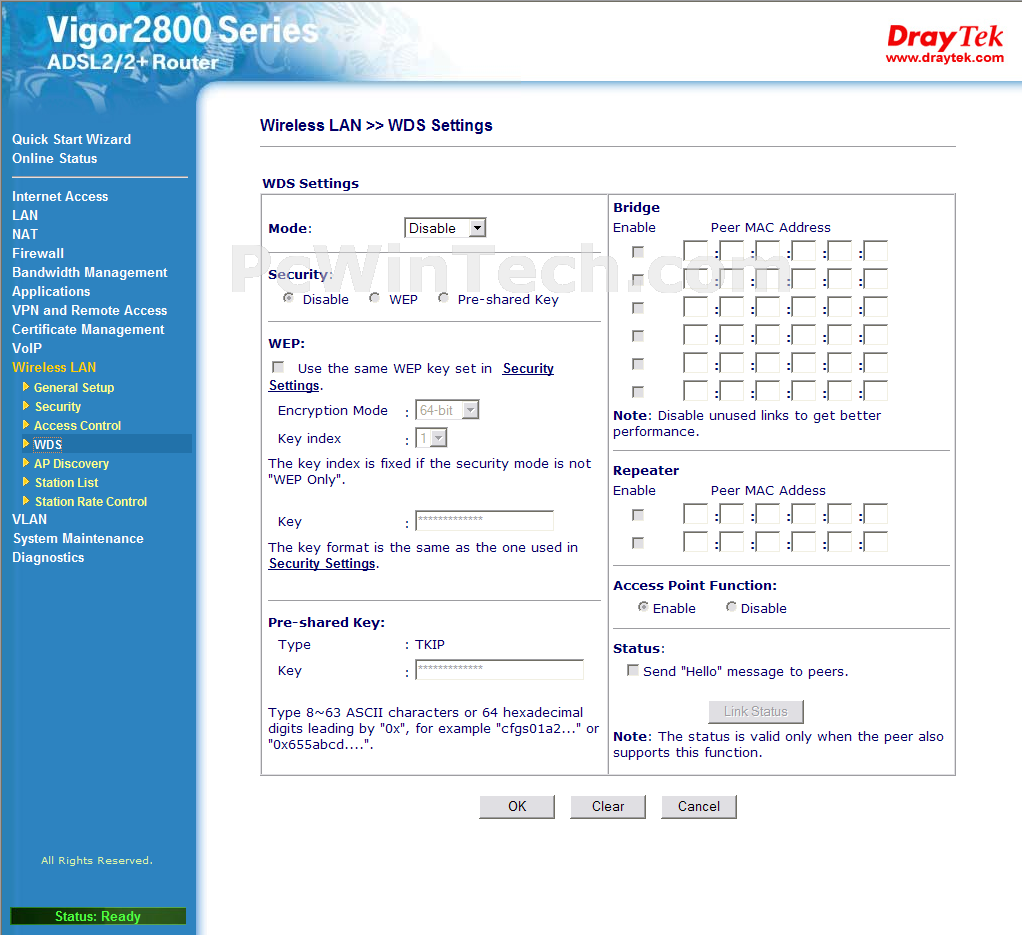1022x935 pixels.
Task: Open the VoIP menu item
Action: pos(27,348)
